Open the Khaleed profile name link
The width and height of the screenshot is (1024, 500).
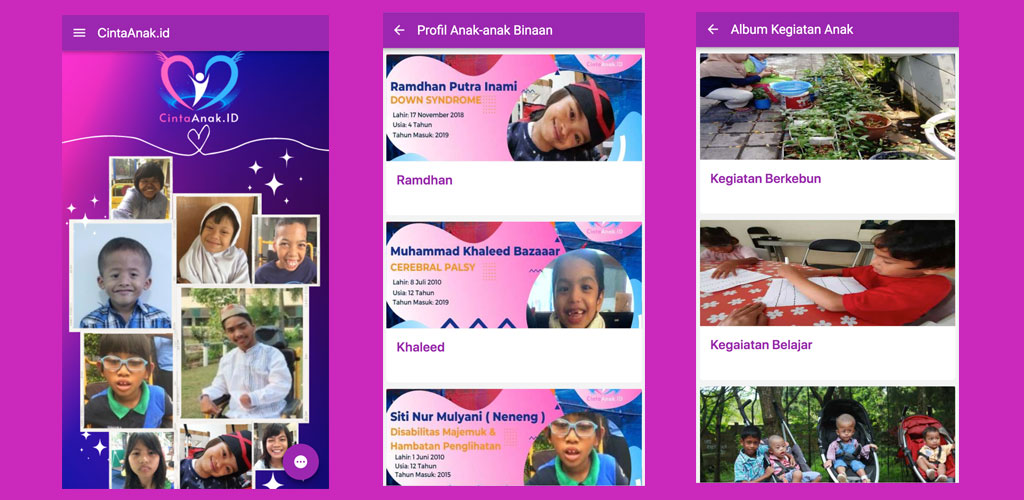click(421, 347)
